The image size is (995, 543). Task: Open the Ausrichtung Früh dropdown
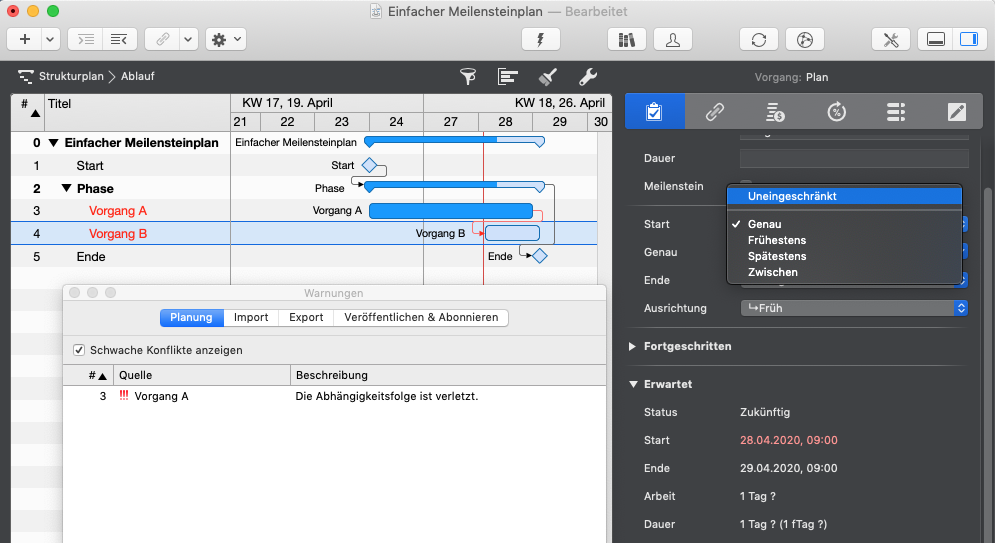[854, 308]
